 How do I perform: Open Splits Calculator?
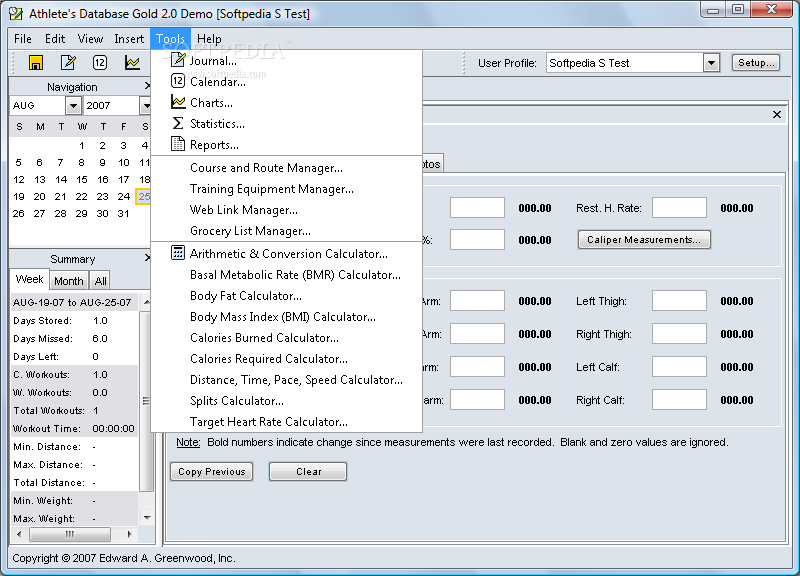(x=287, y=400)
